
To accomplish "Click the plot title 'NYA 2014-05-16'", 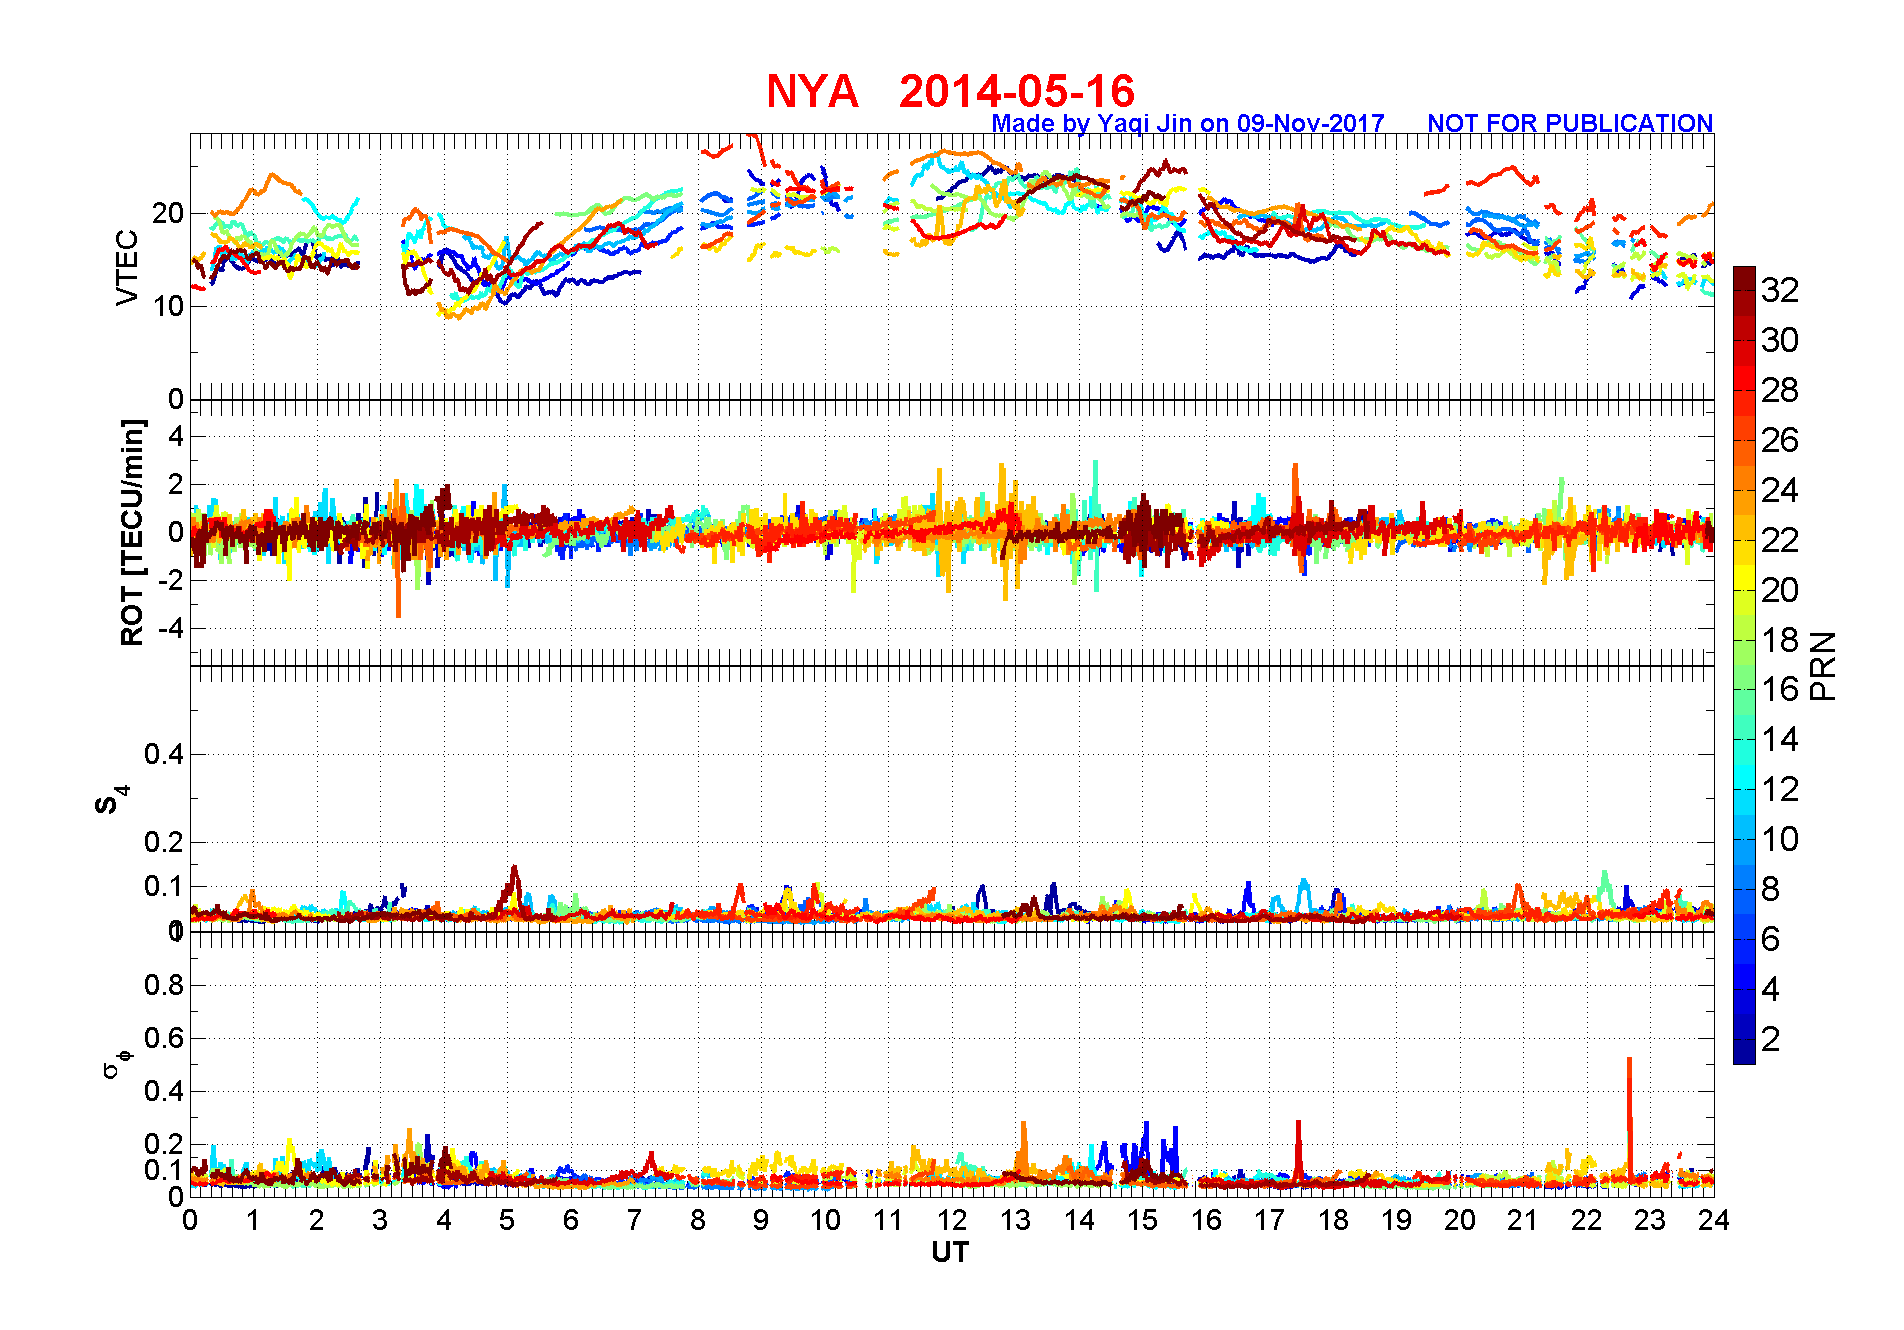I will coord(950,91).
